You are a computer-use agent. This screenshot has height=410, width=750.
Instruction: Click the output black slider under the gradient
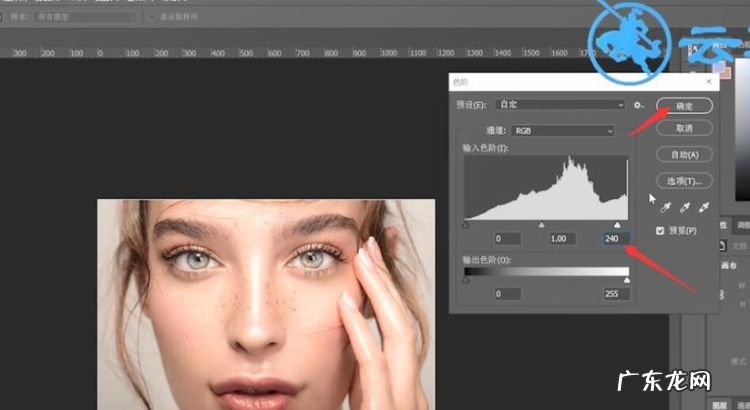click(x=466, y=280)
